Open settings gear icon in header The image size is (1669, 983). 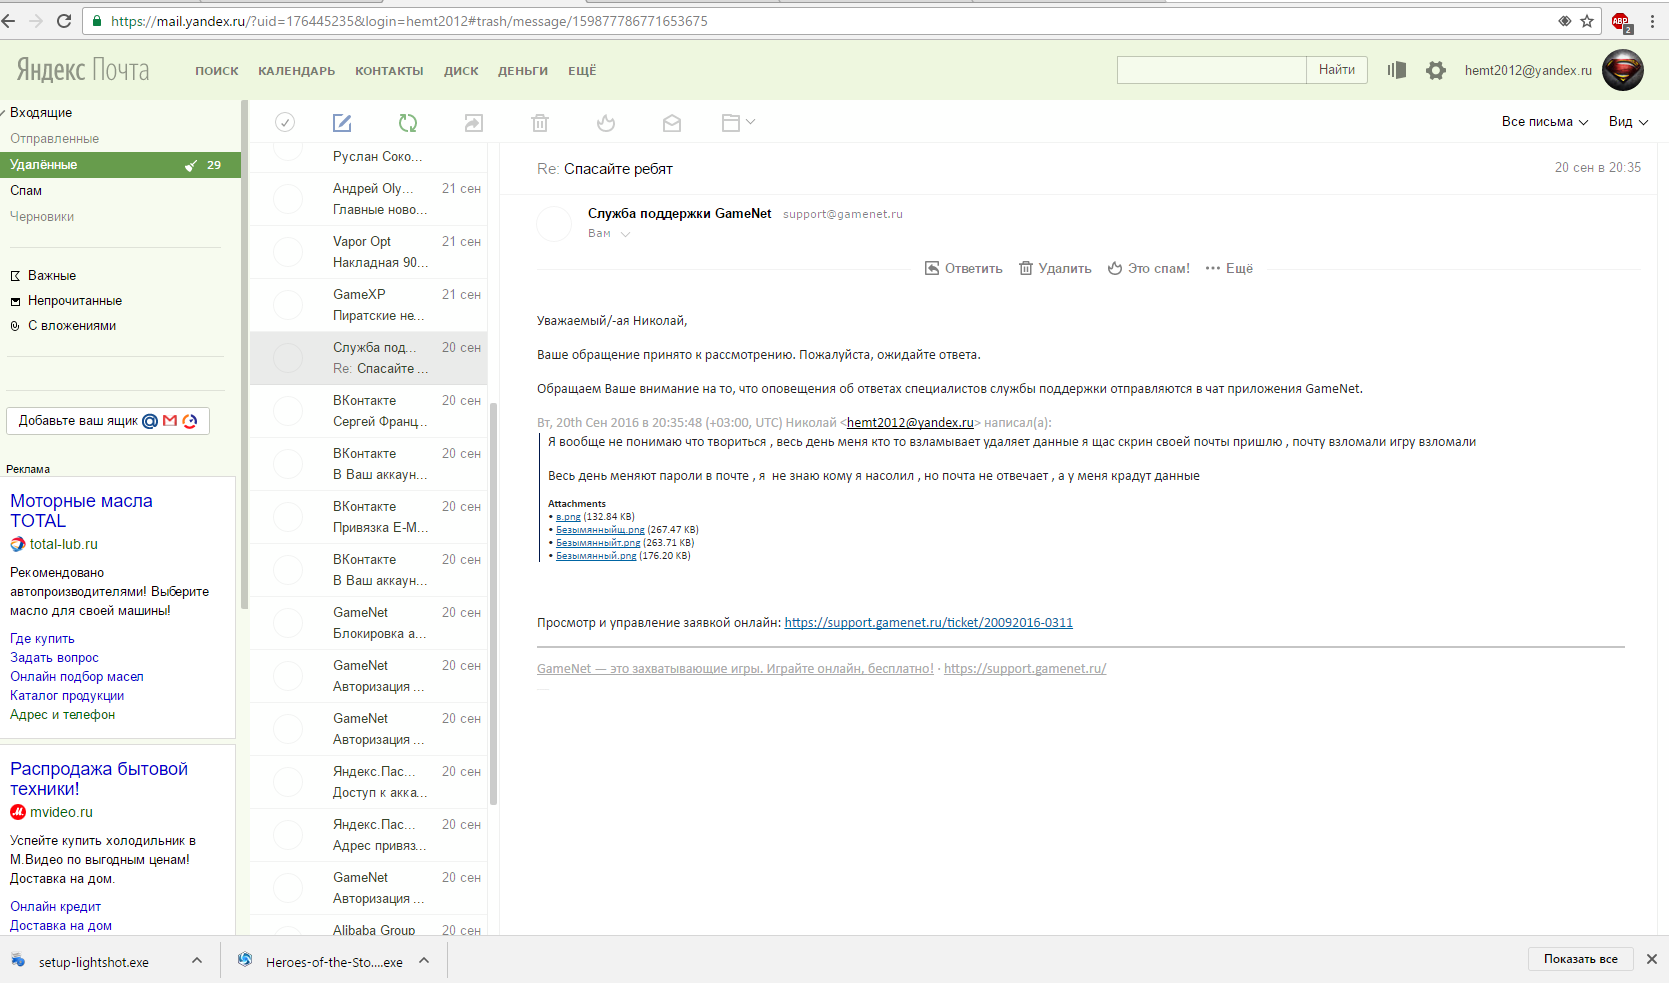(x=1436, y=70)
